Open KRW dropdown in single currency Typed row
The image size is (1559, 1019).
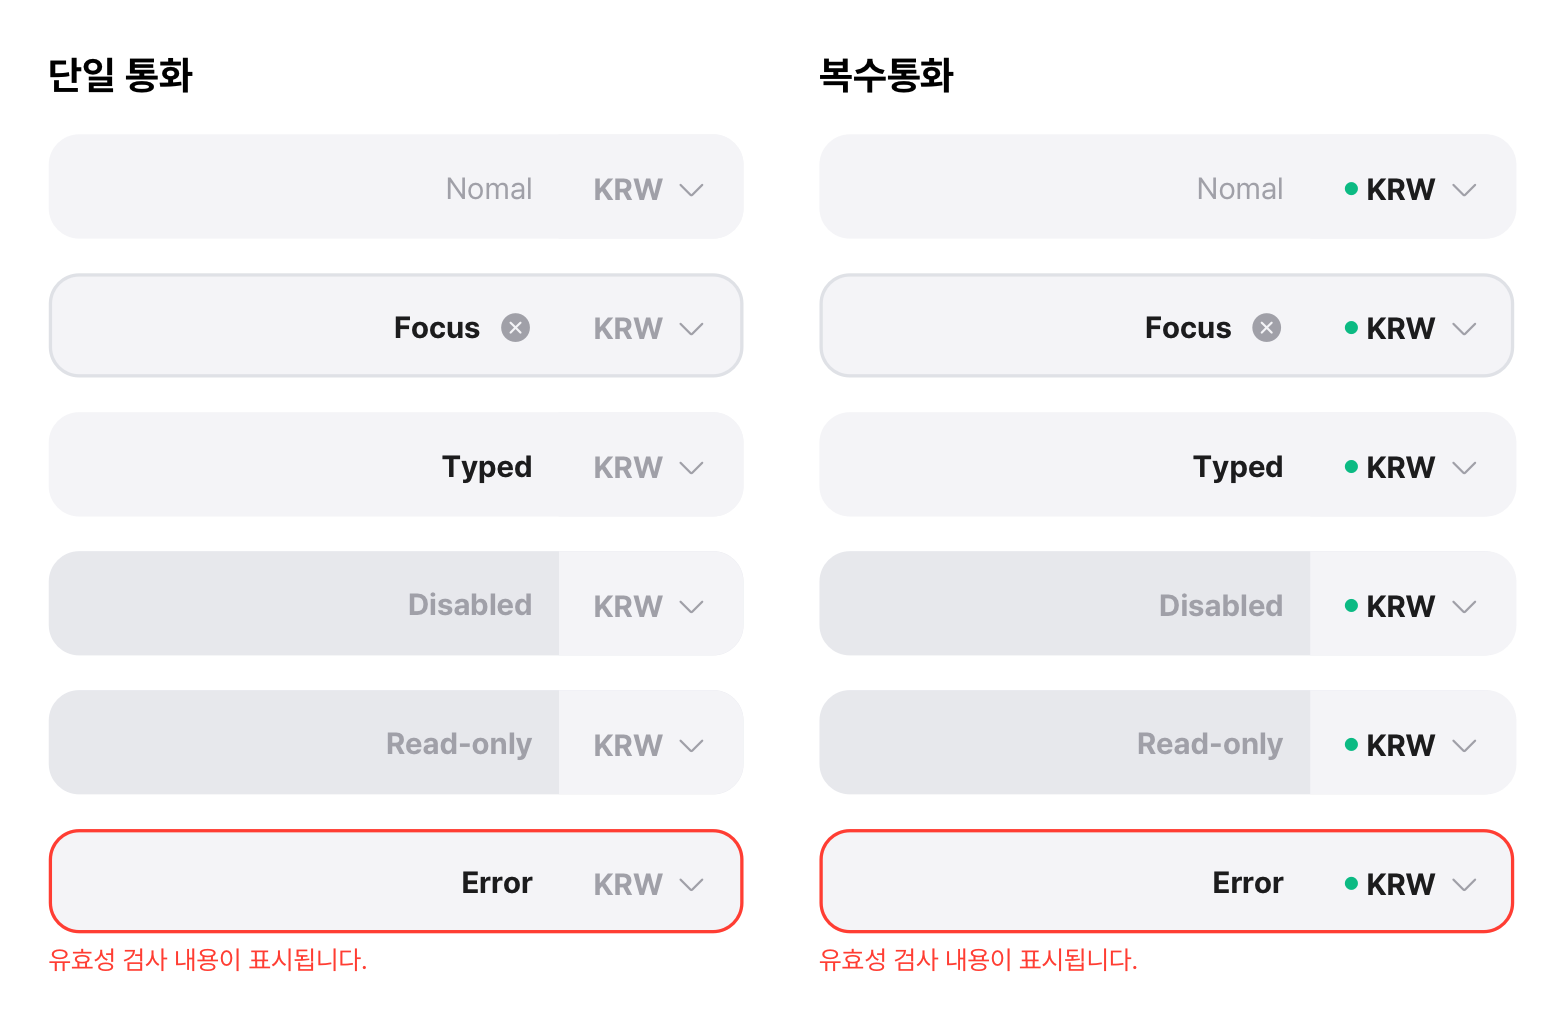coord(649,467)
